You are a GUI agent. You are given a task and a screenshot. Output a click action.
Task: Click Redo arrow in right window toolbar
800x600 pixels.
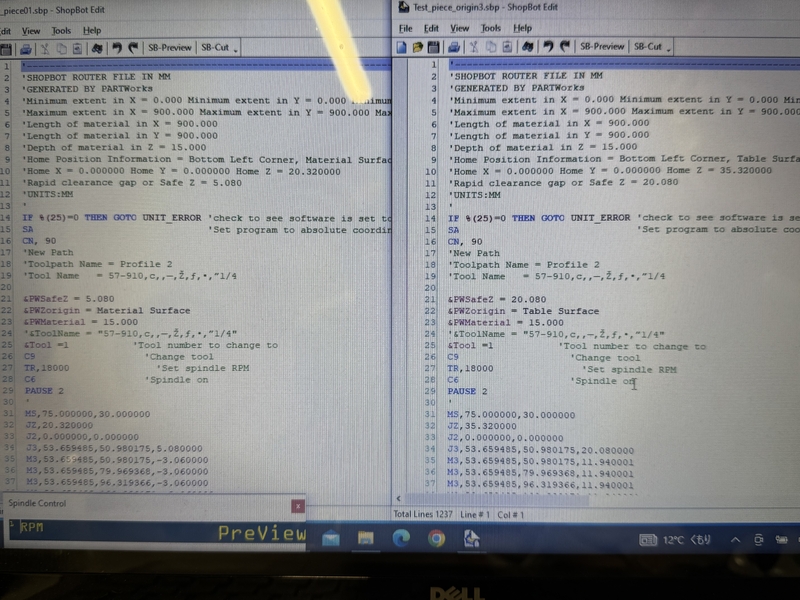564,47
